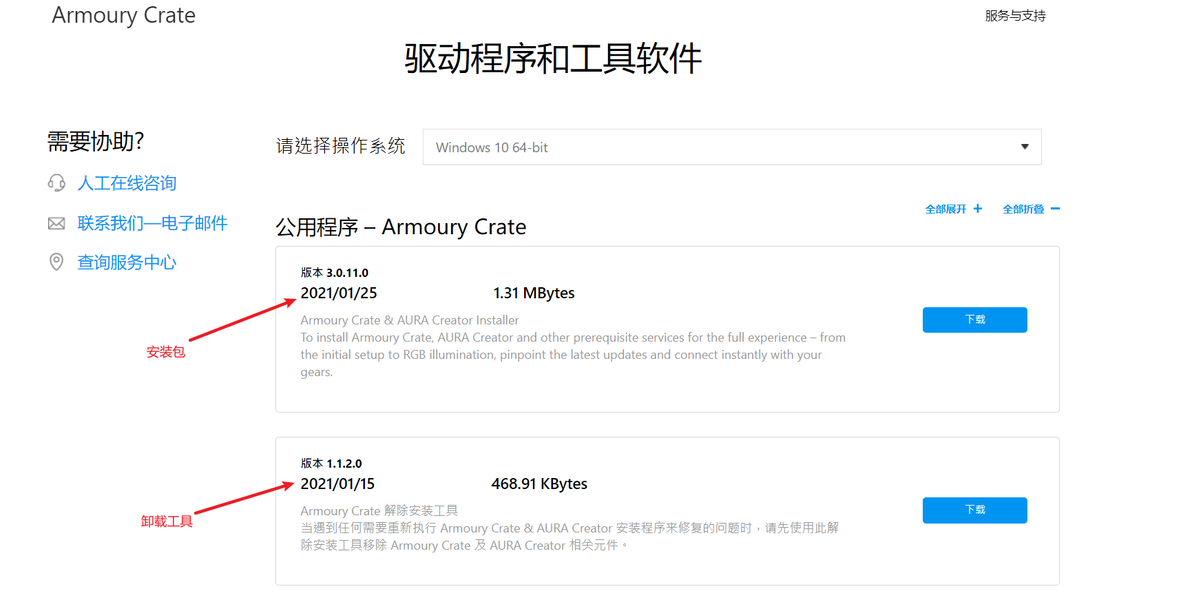Screen dimensions: 1192x611
Task: Download version 1.1.2.0 uninstall tool
Action: click(x=975, y=510)
